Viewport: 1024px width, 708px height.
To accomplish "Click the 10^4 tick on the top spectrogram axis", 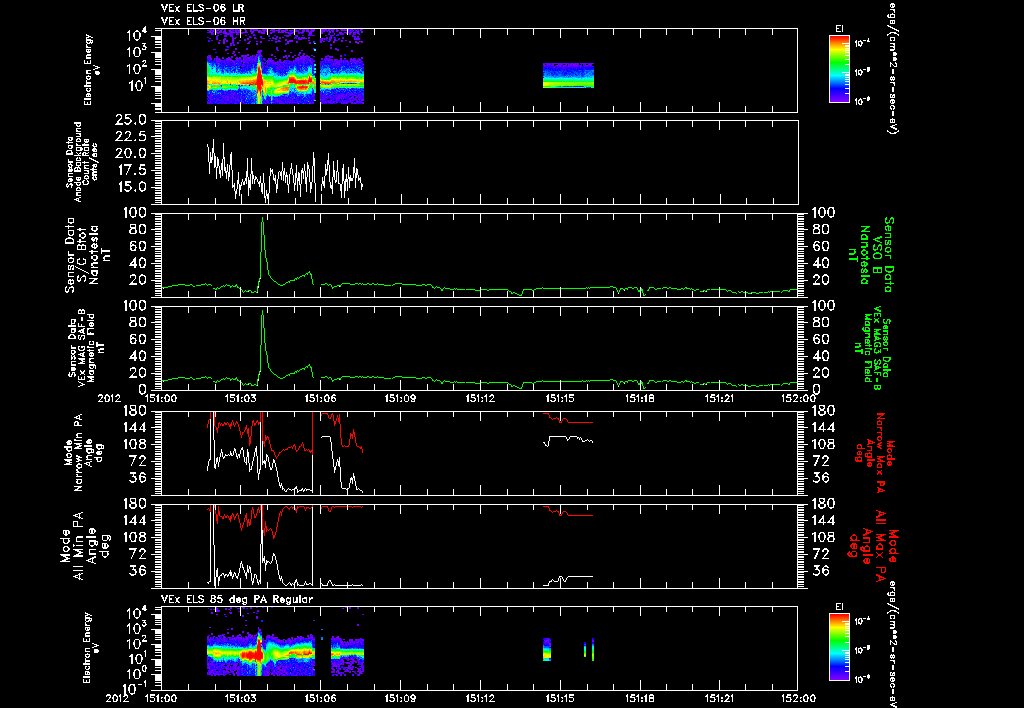I will point(136,35).
